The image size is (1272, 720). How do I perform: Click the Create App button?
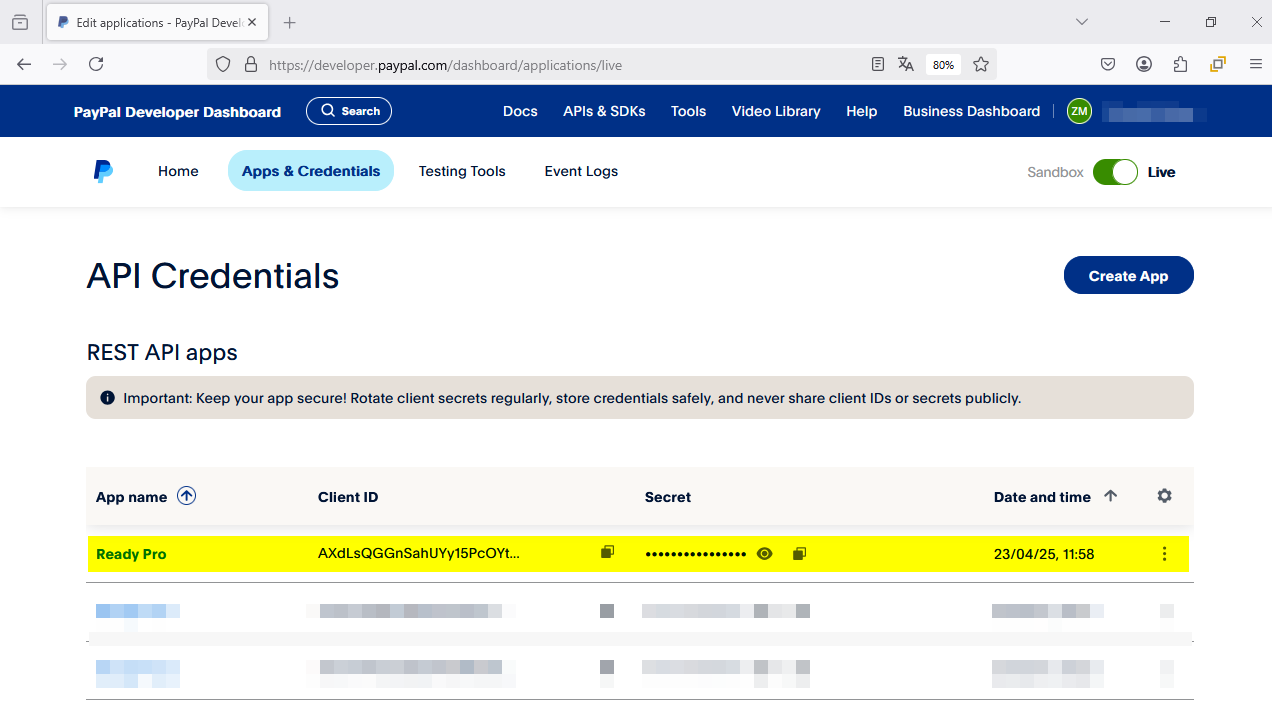click(1128, 275)
